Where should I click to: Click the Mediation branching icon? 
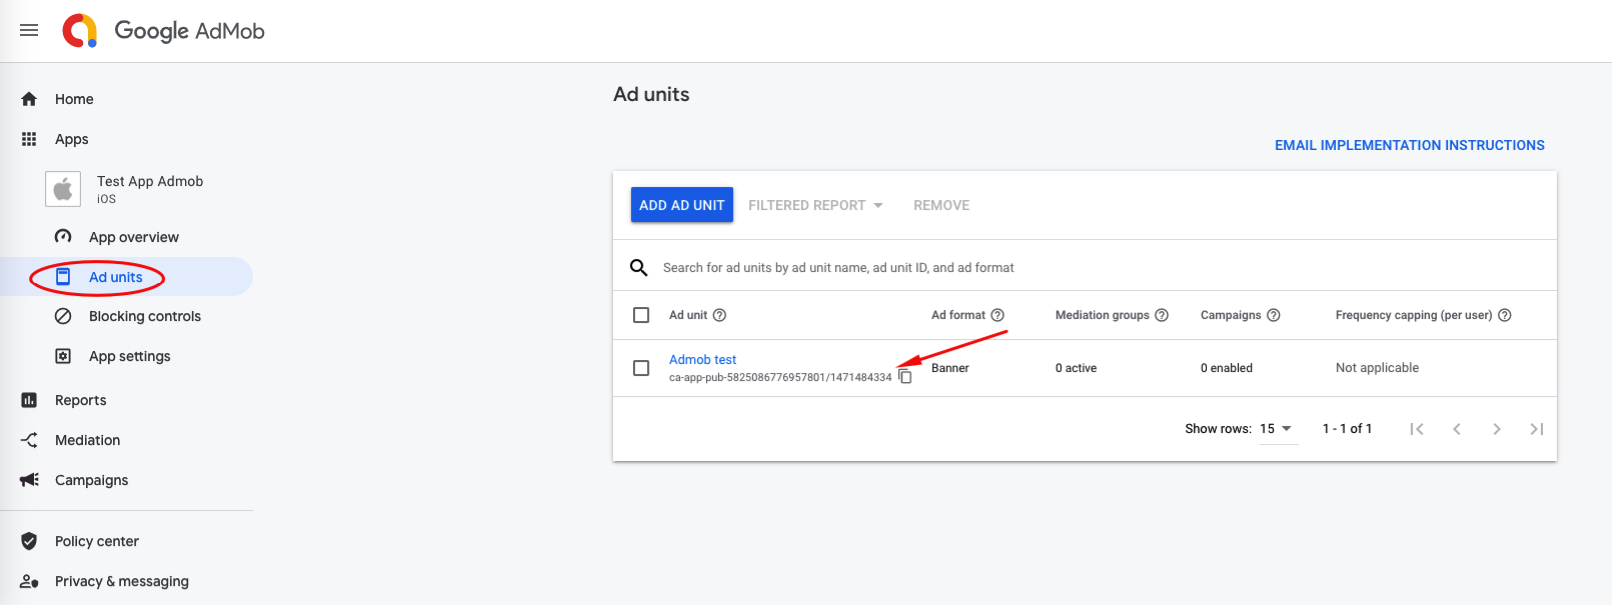[29, 440]
